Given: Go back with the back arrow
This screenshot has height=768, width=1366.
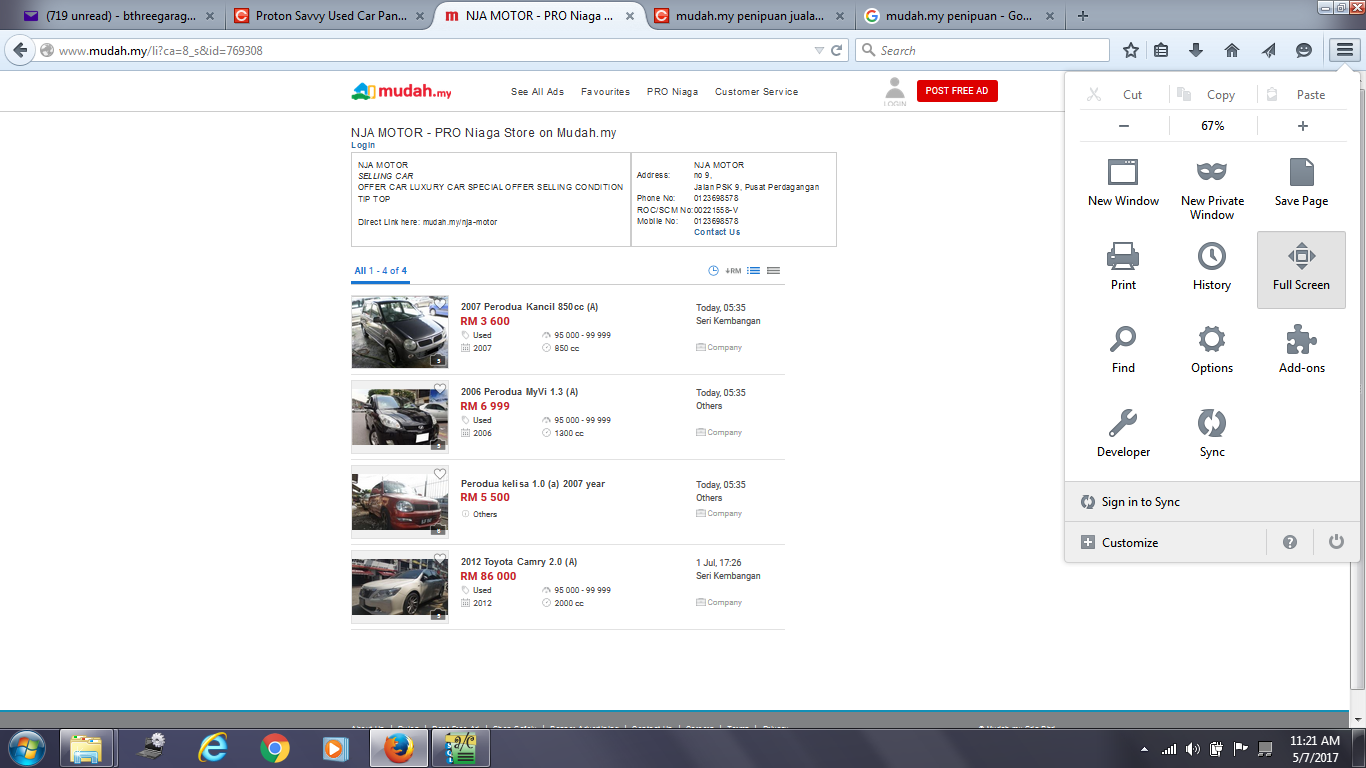Looking at the screenshot, I should [20, 50].
